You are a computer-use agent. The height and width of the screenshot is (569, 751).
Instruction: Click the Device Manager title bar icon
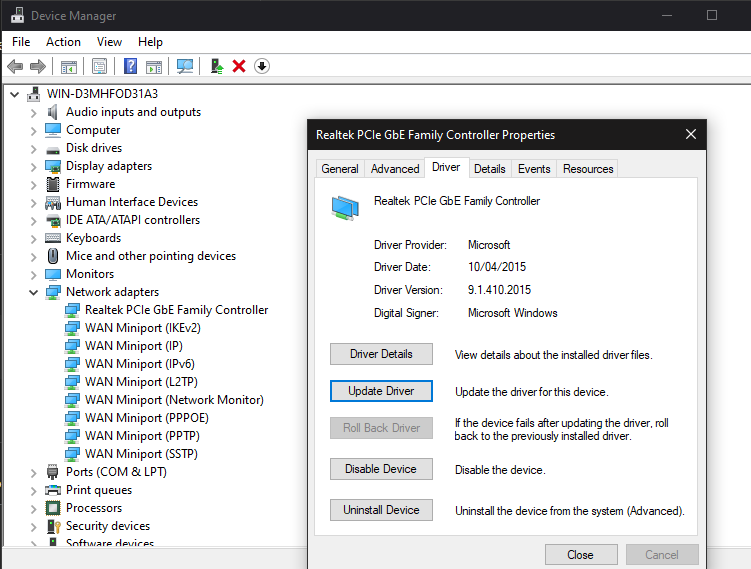(17, 15)
